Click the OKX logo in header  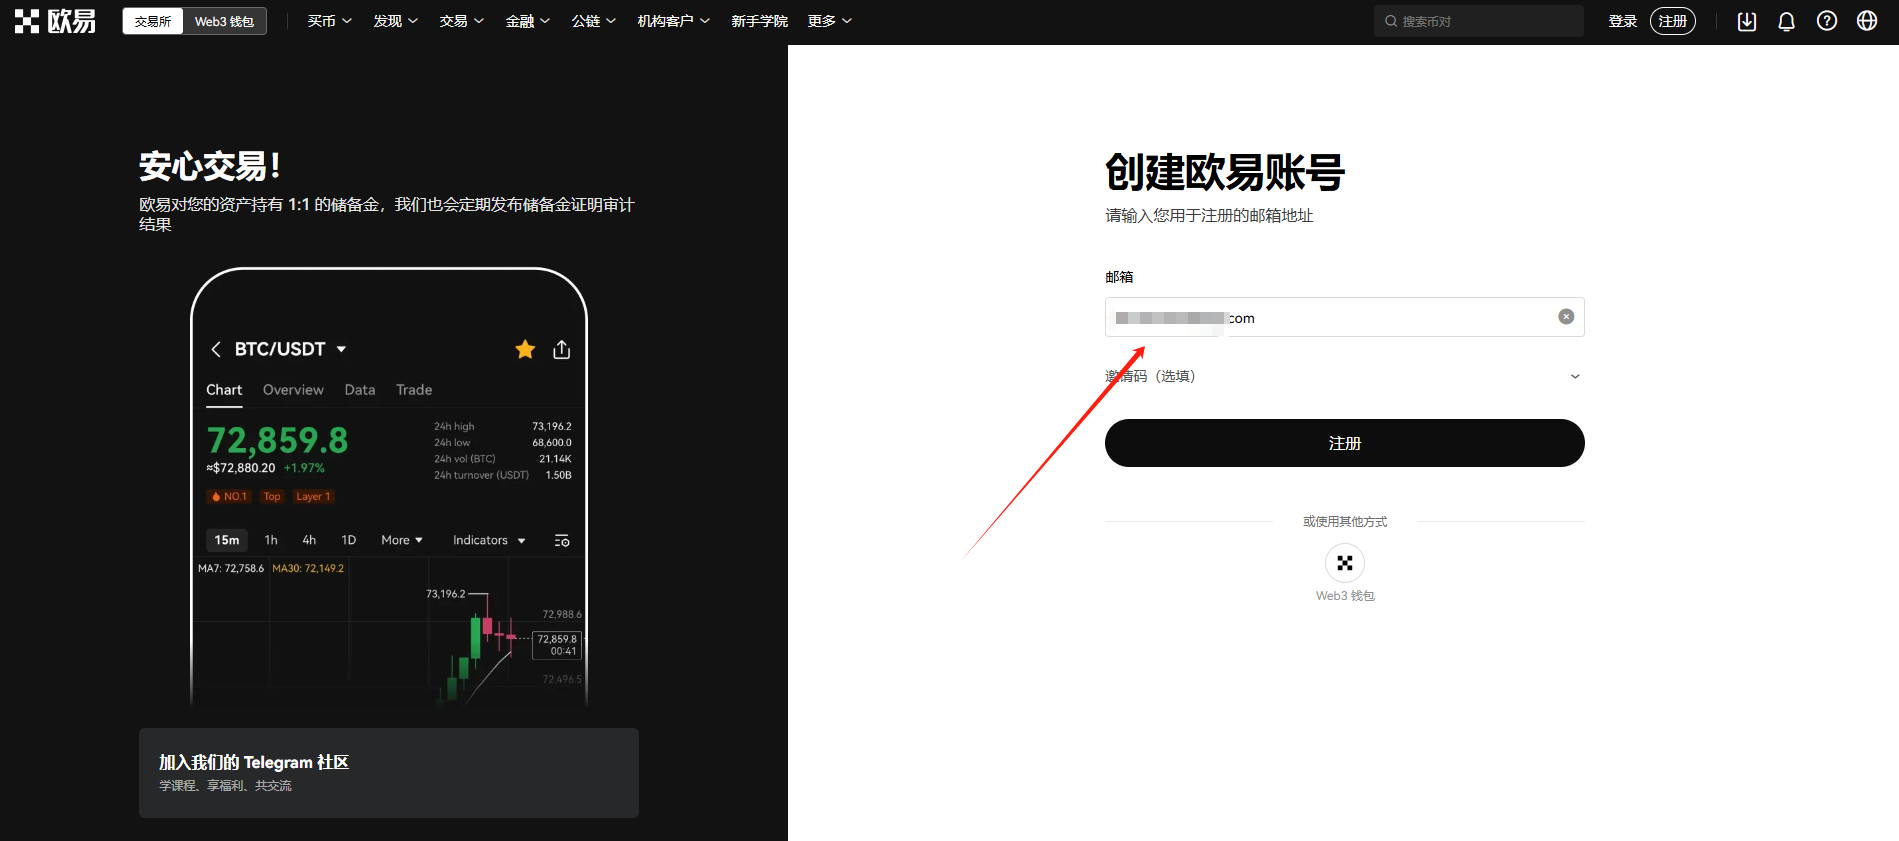56,21
